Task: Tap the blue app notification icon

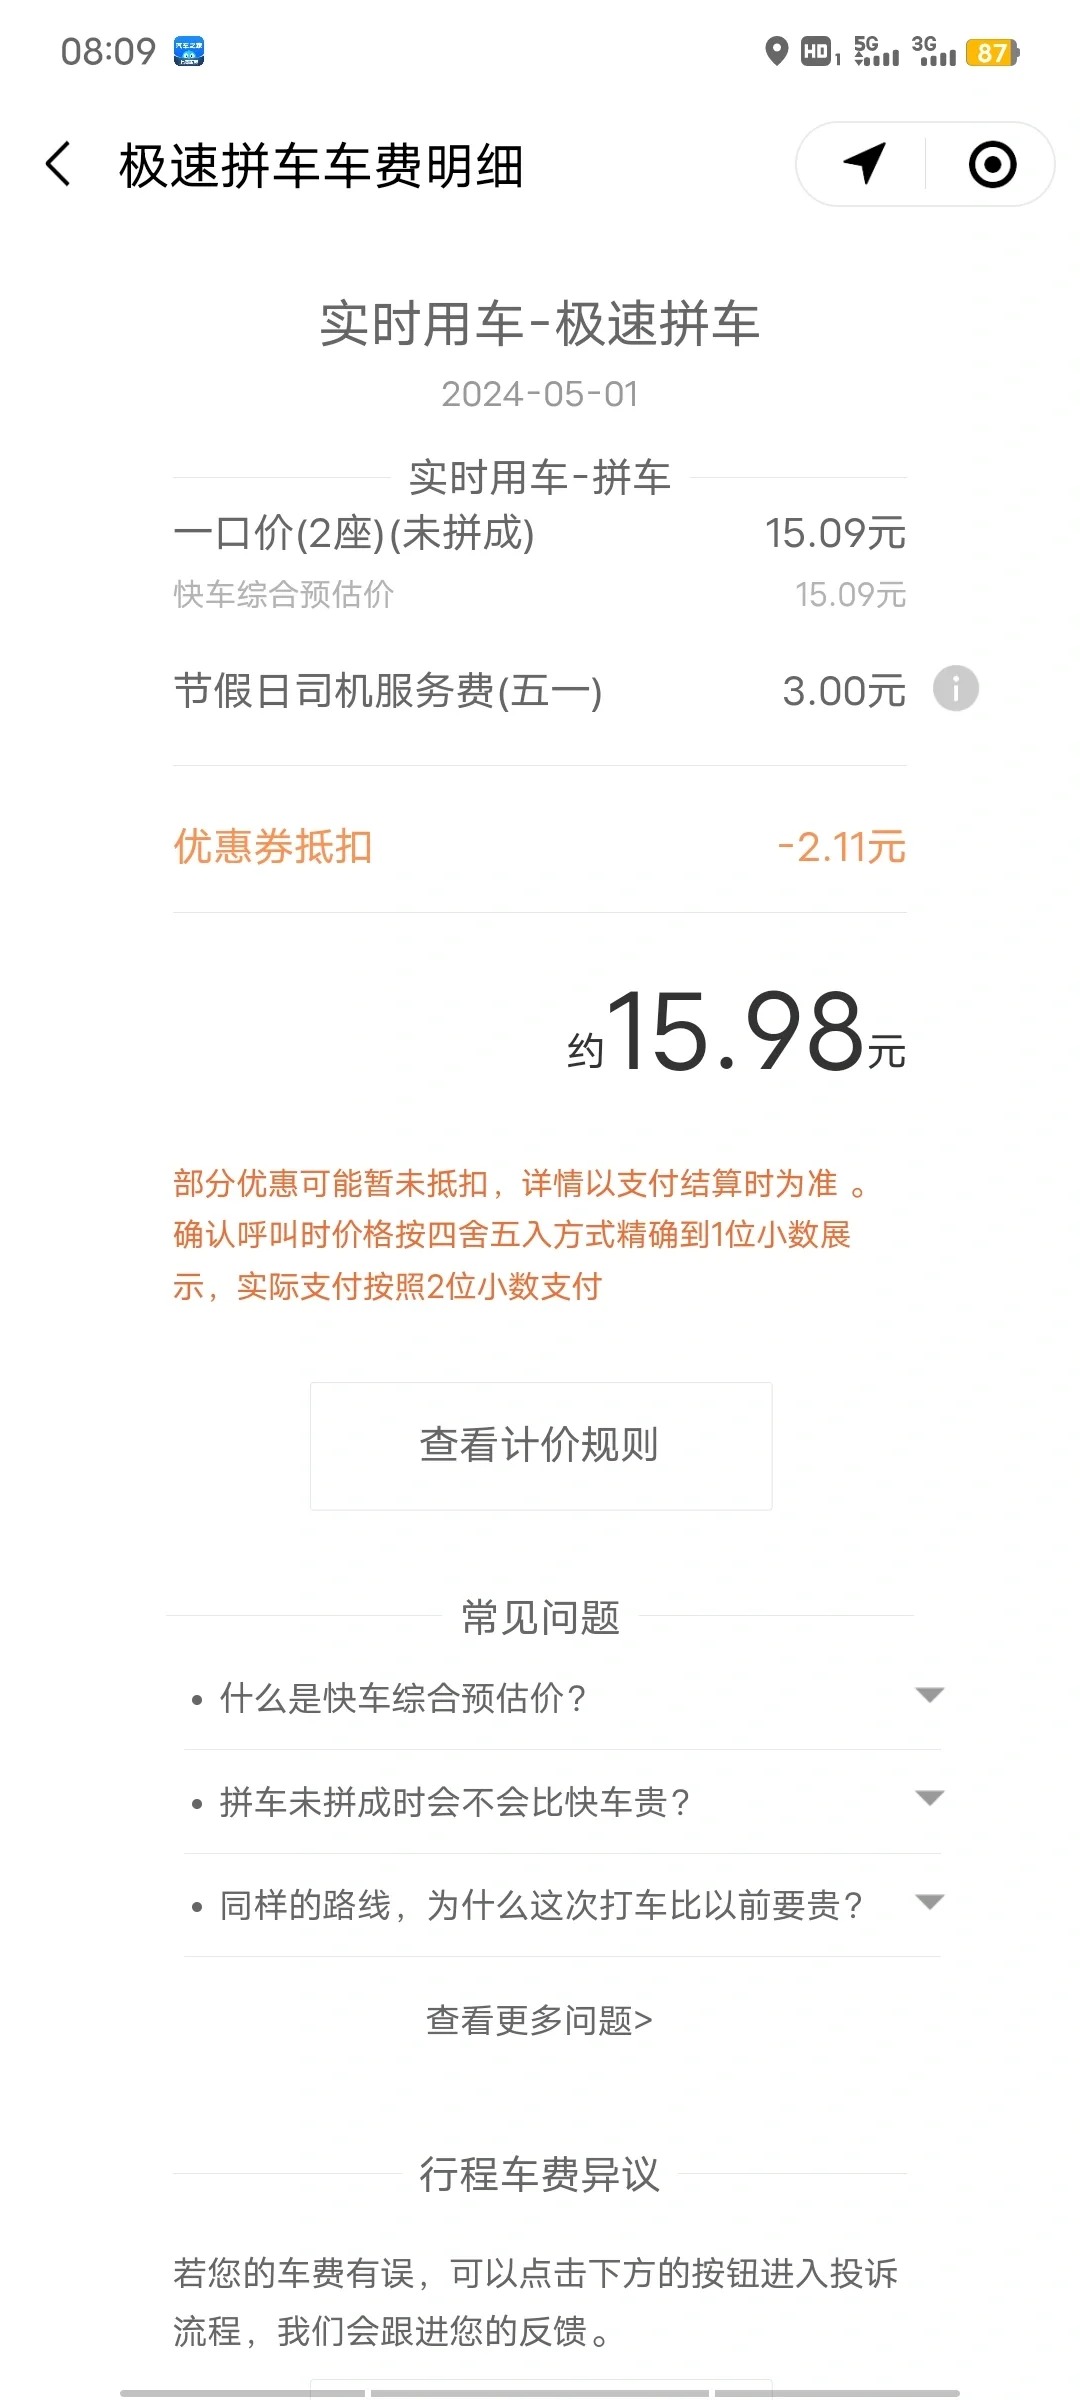Action: pyautogui.click(x=189, y=51)
